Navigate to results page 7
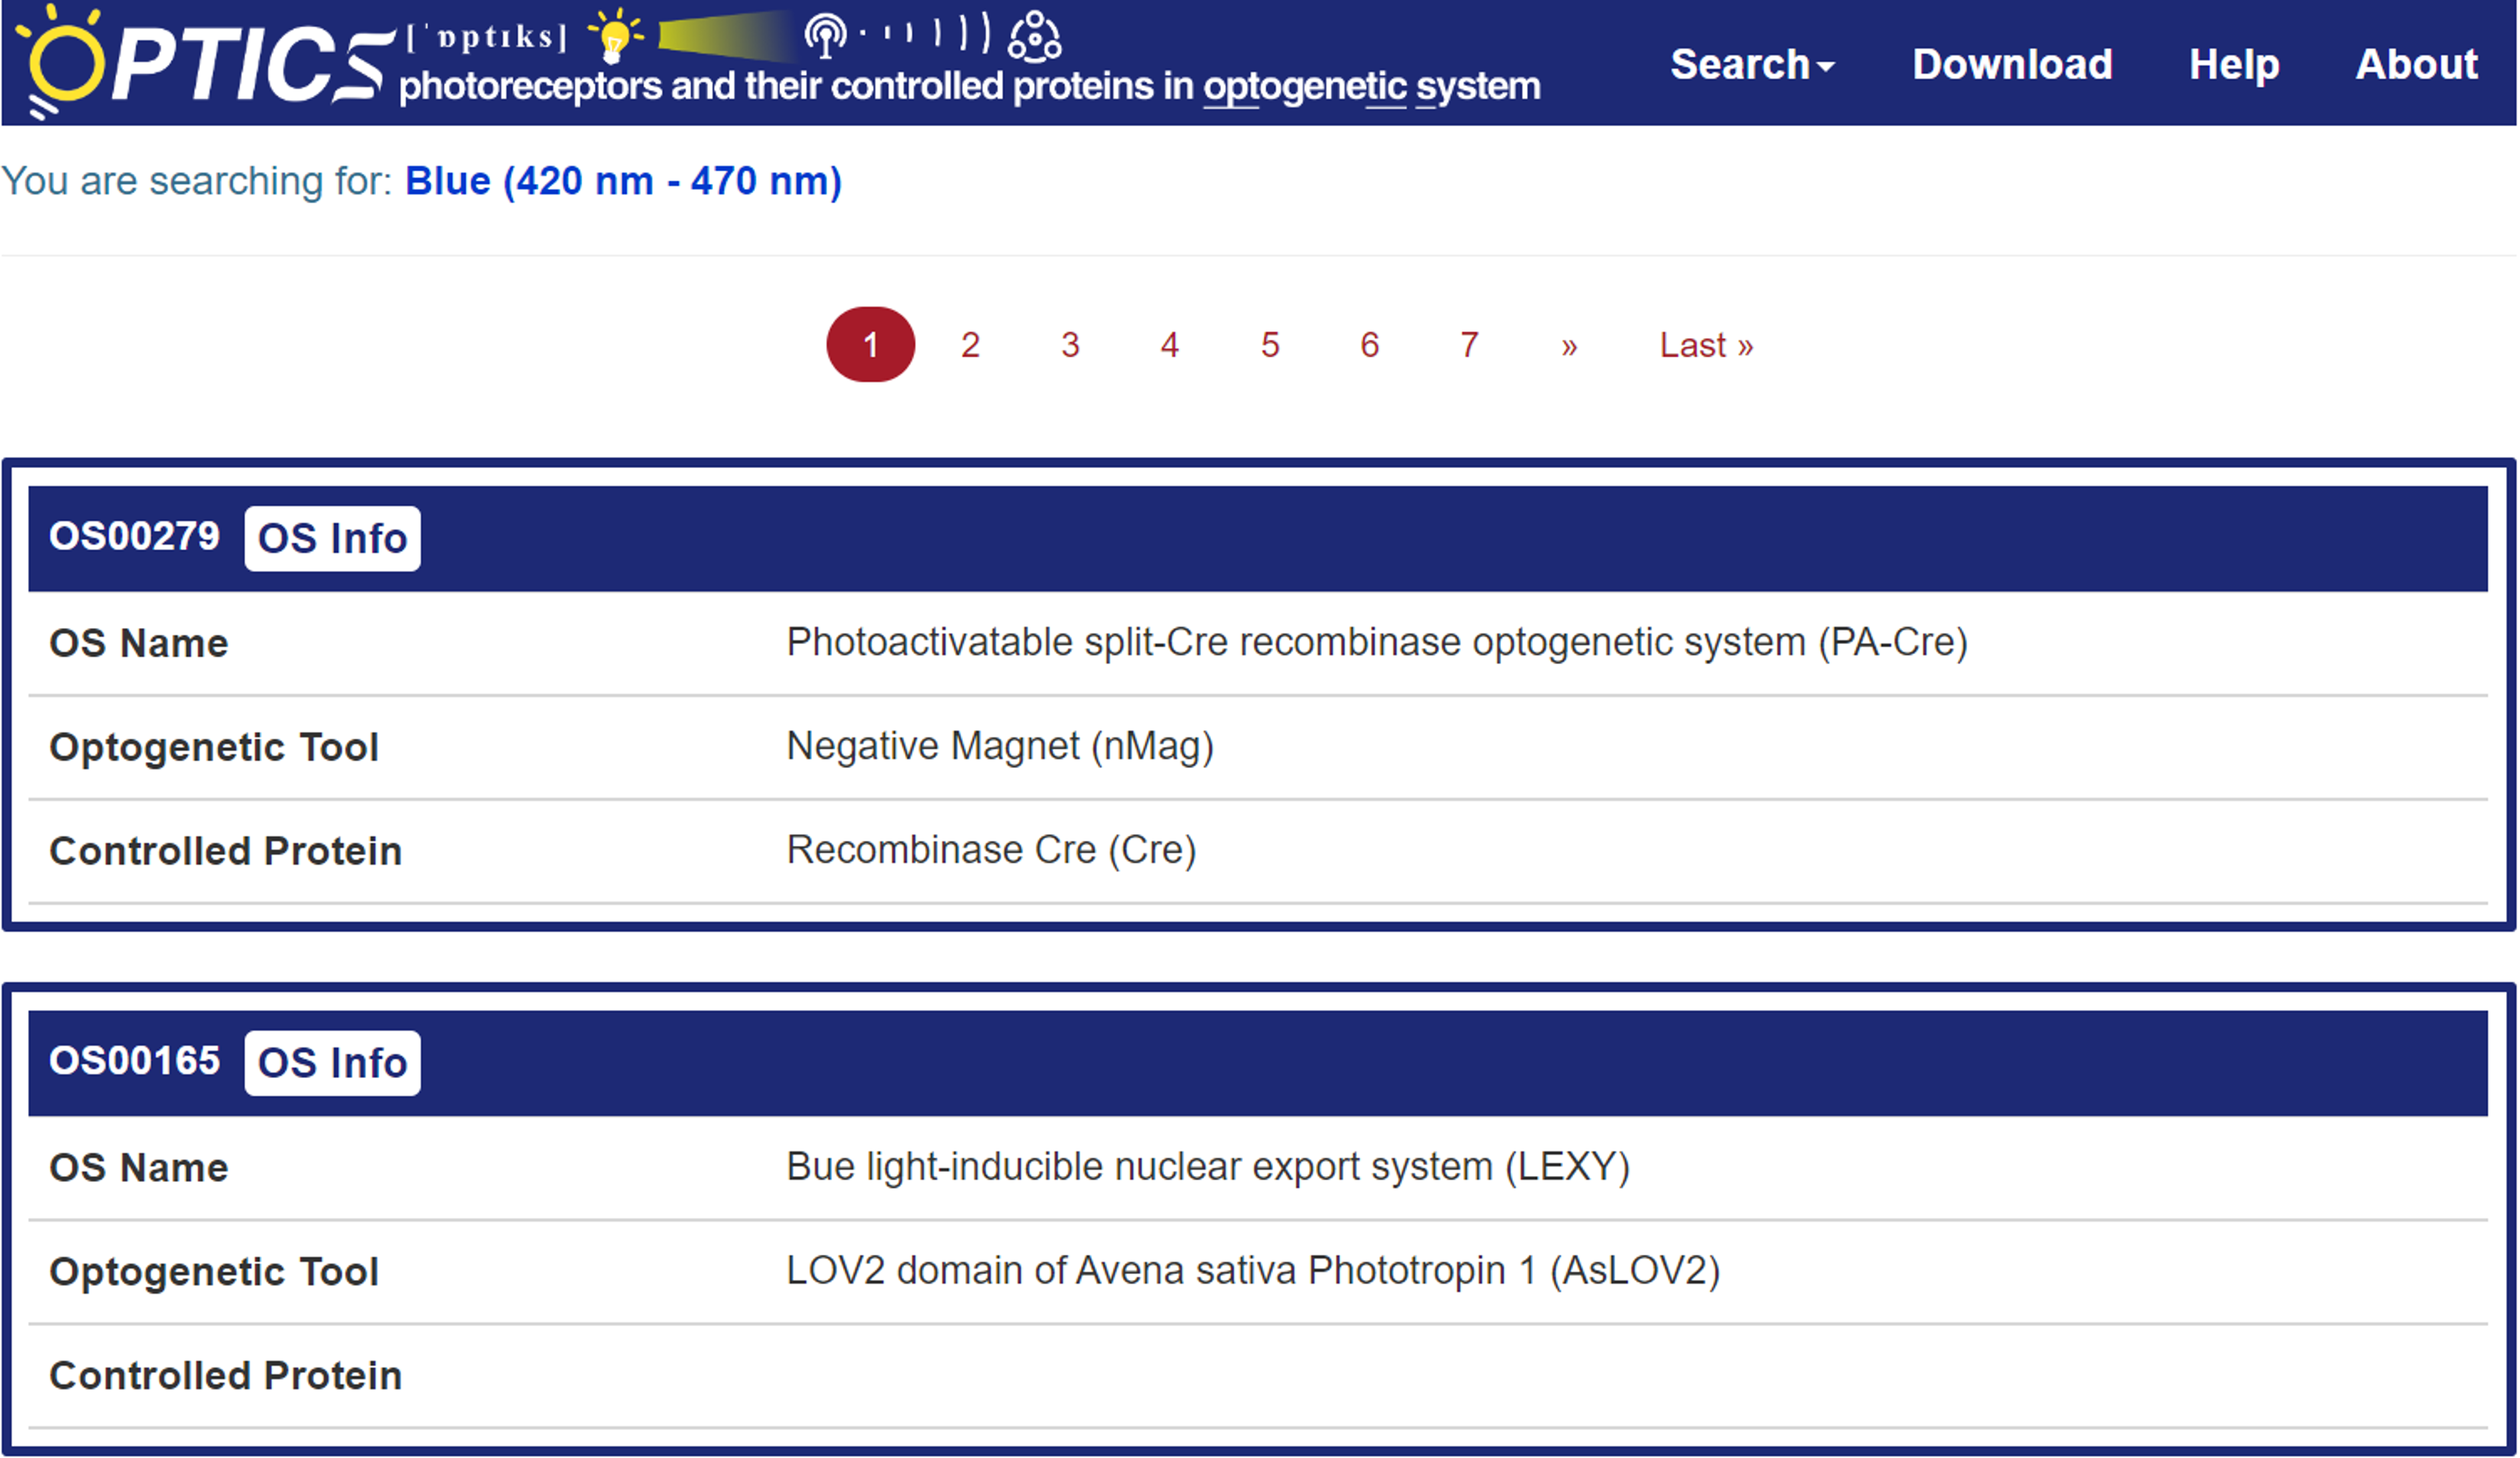This screenshot has width=2520, height=1458. tap(1468, 345)
